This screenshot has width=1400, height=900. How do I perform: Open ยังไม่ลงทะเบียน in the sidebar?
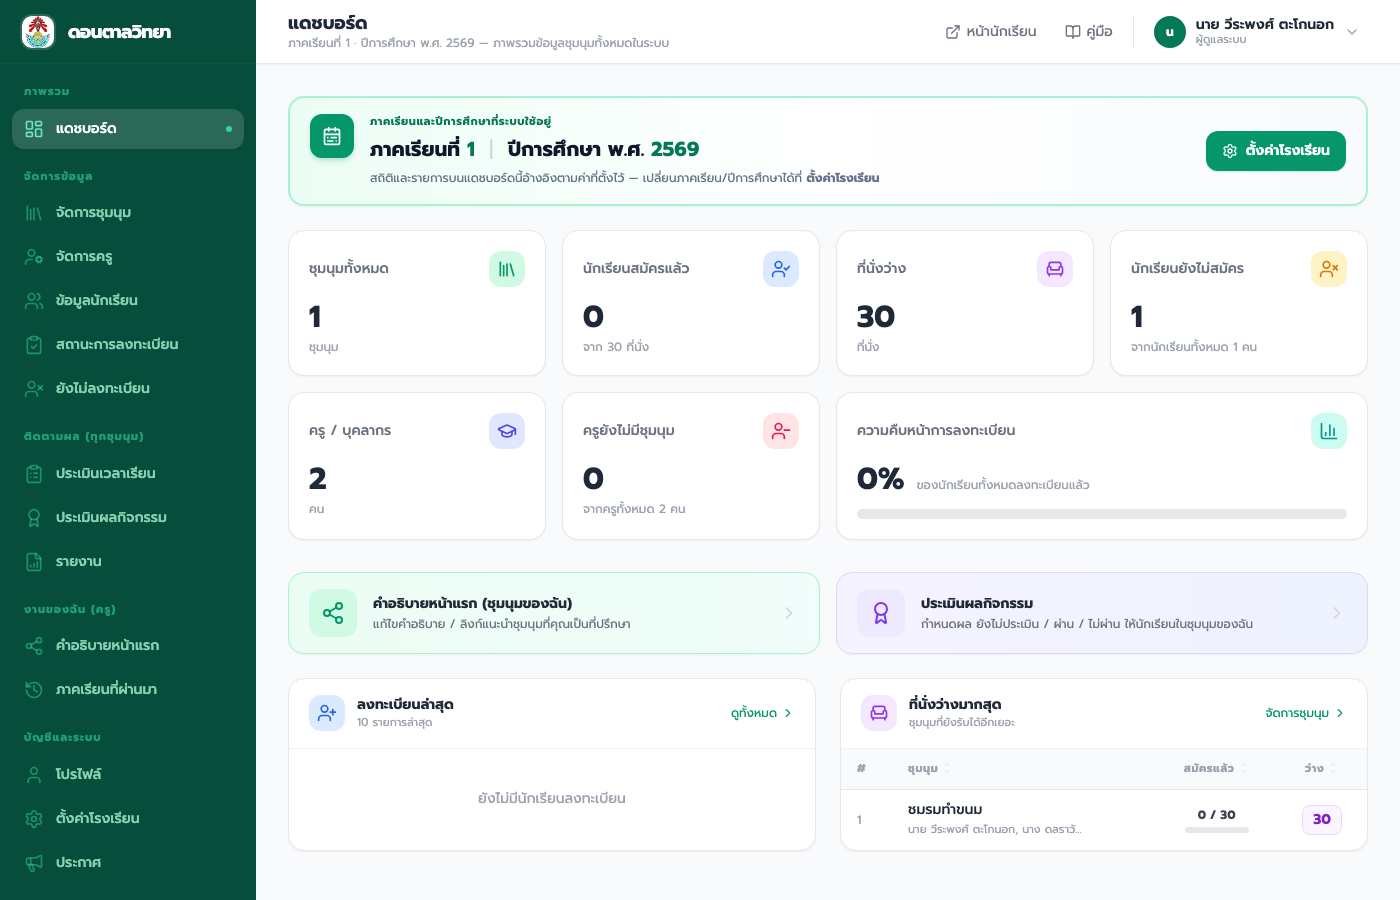128,389
